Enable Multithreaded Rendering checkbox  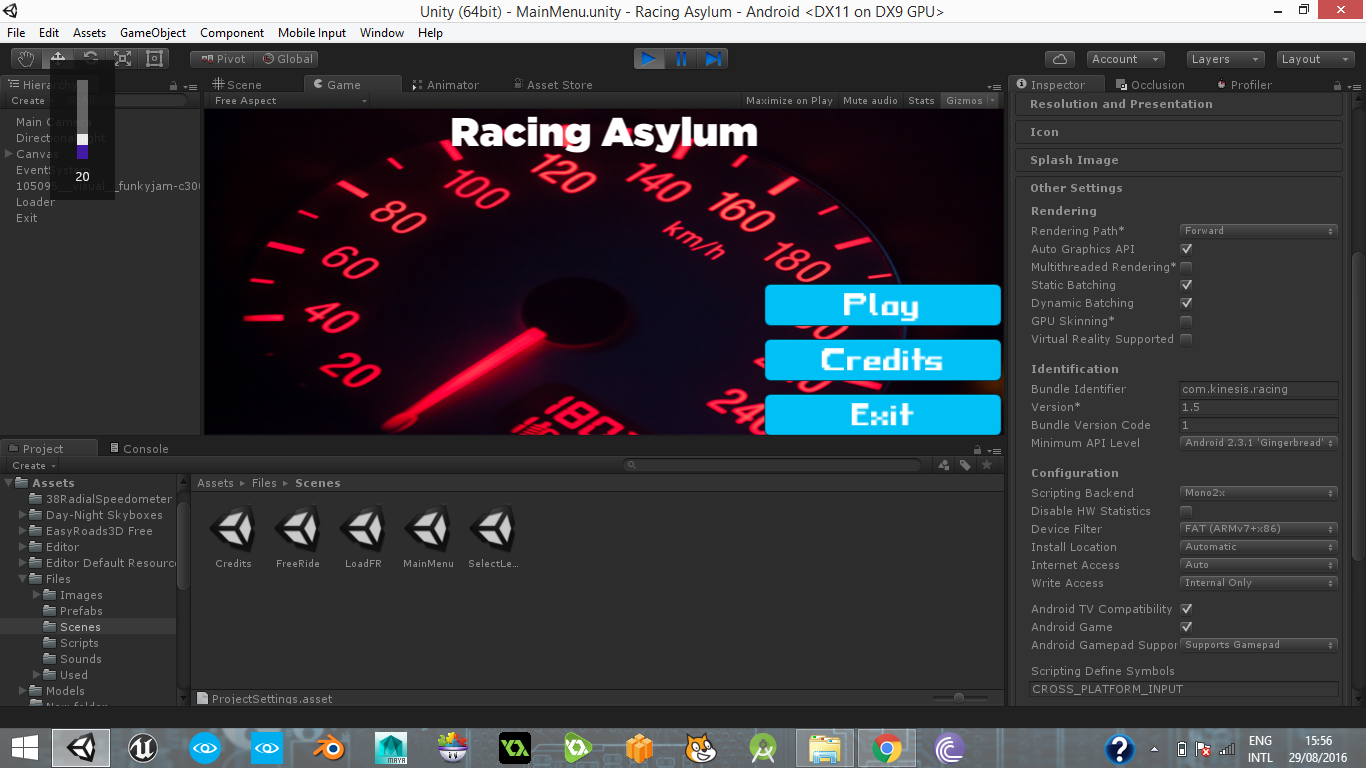tap(1186, 267)
